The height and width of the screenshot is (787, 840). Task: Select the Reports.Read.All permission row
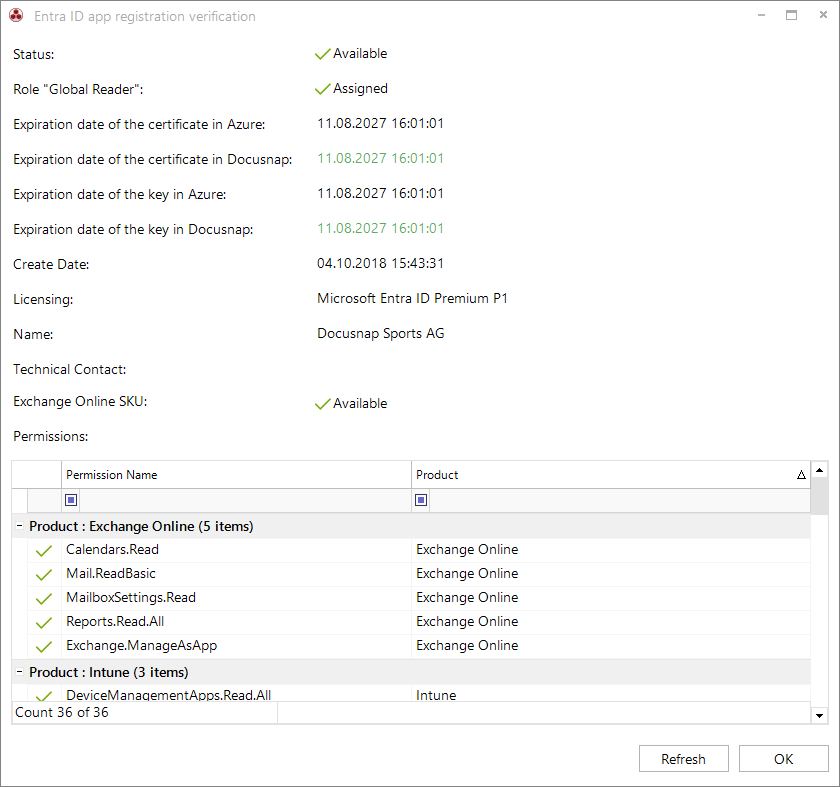pyautogui.click(x=419, y=623)
